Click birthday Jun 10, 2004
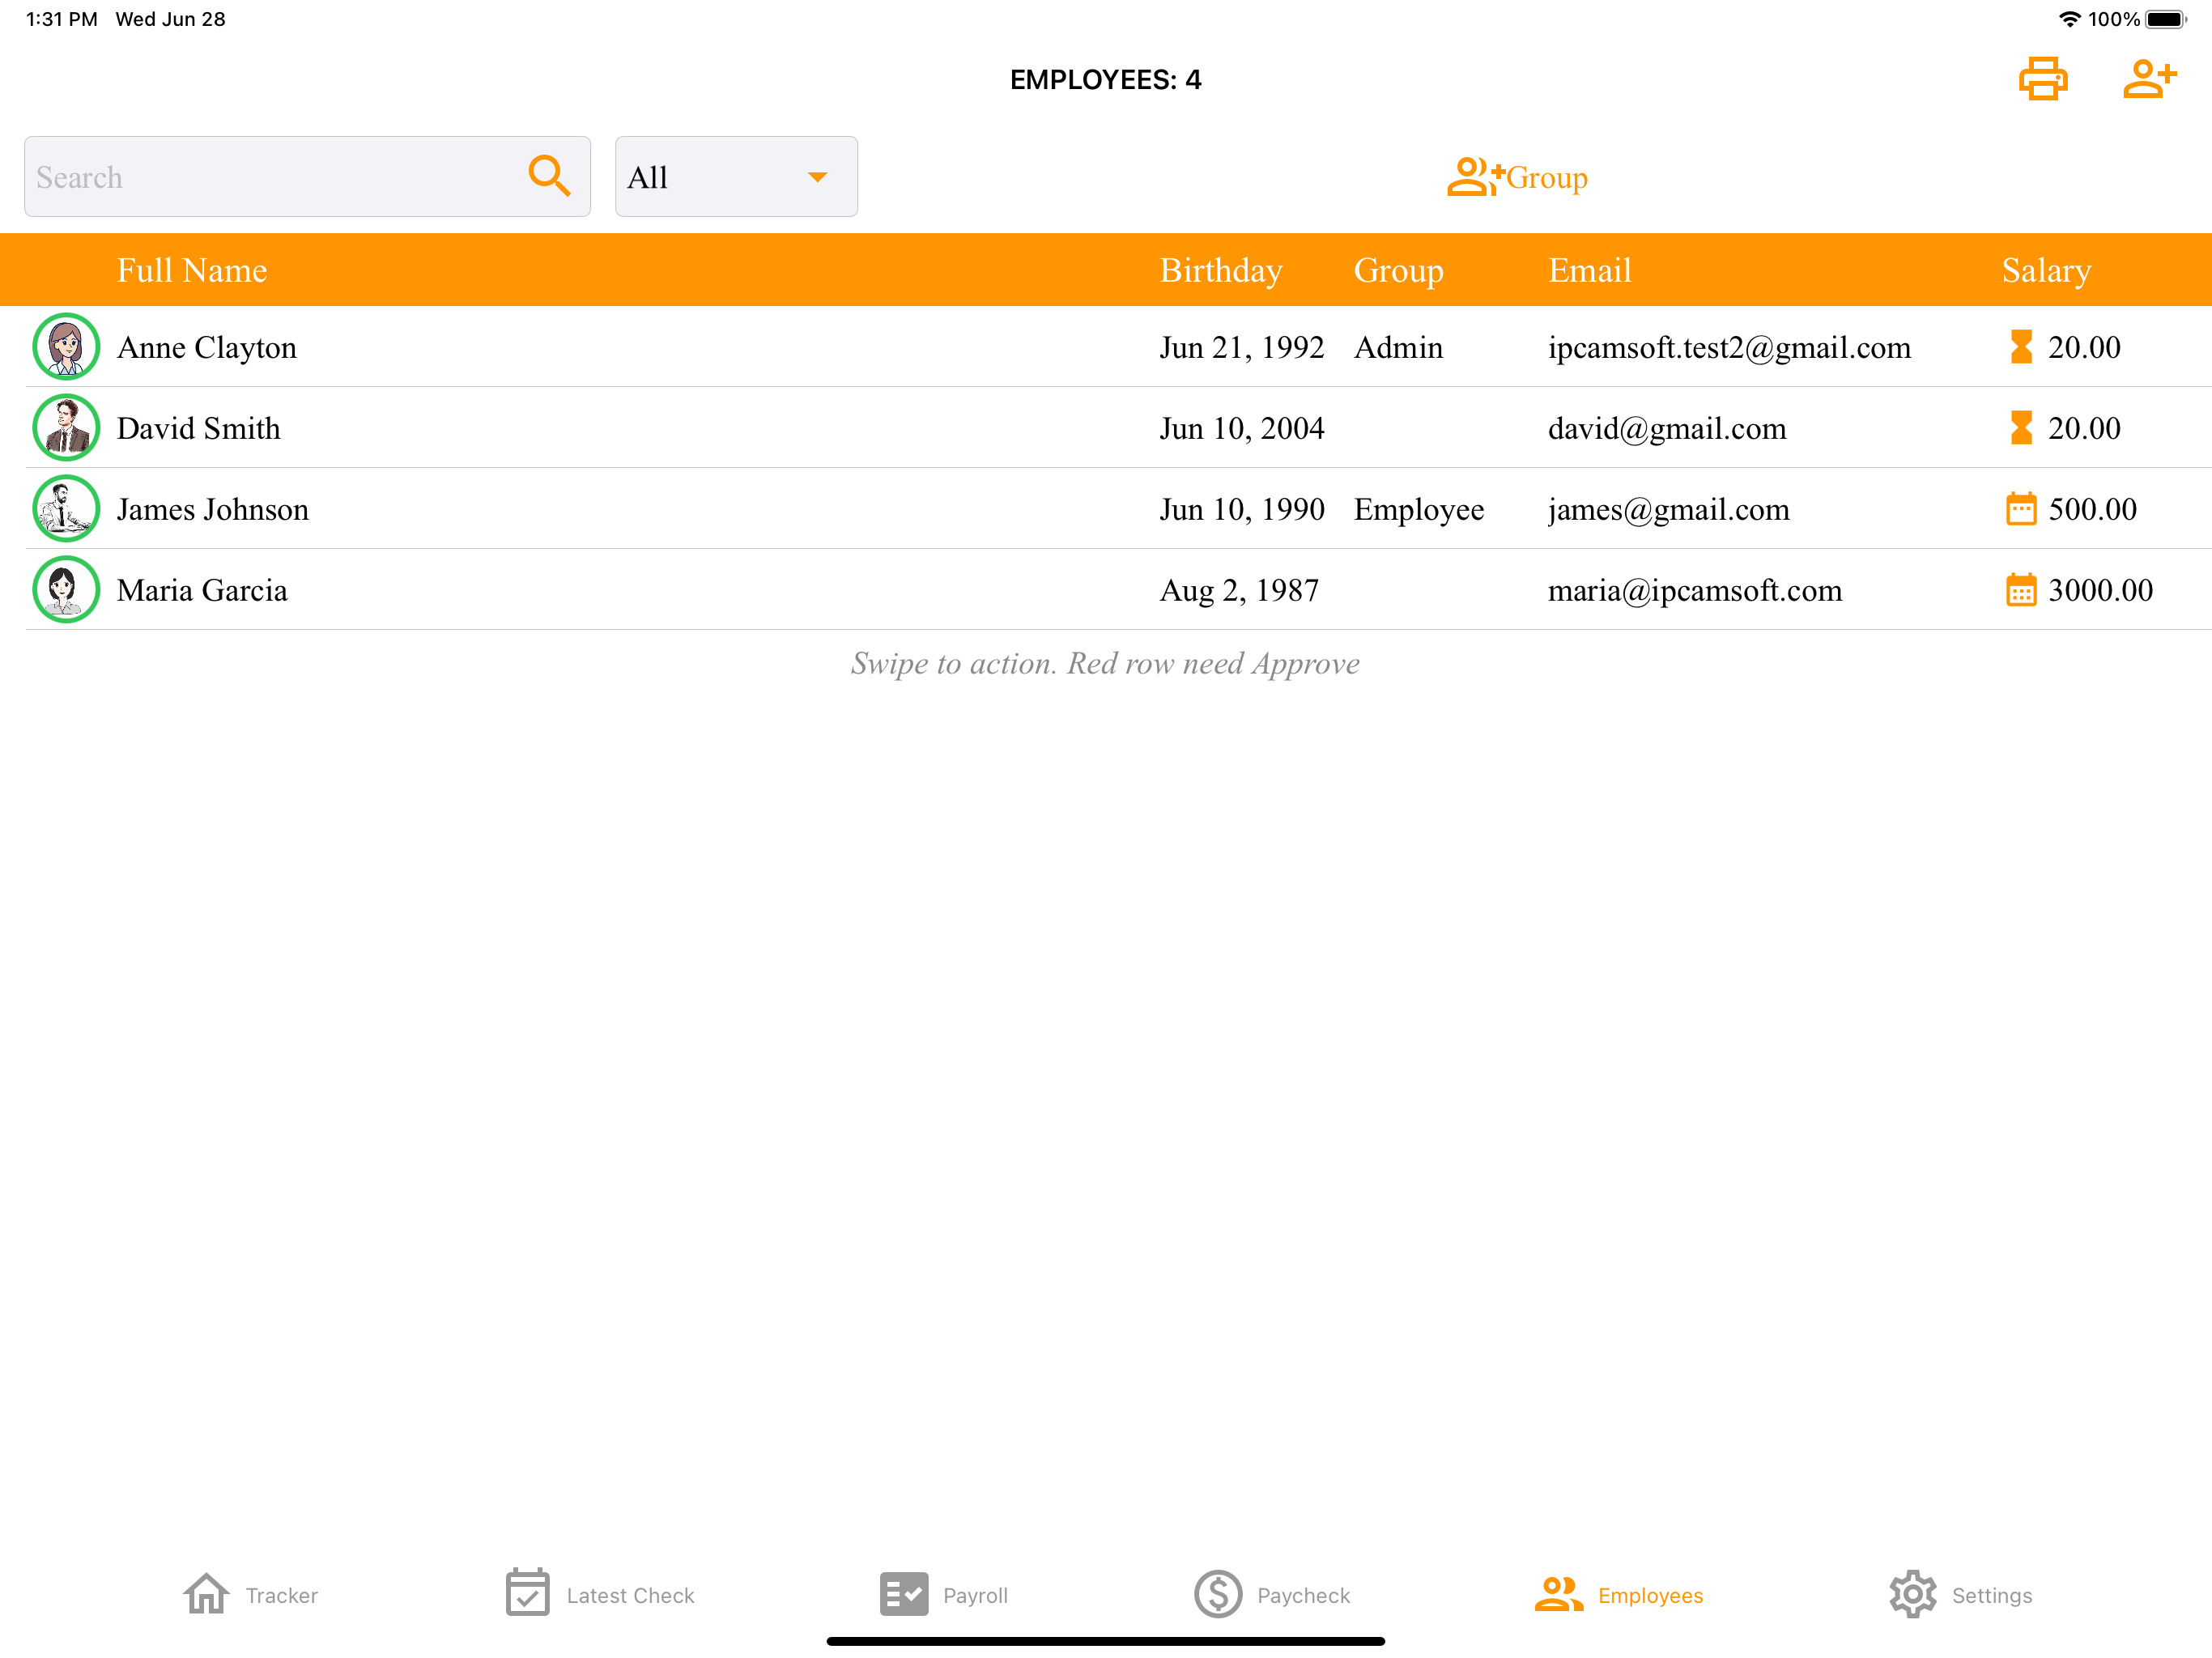Image resolution: width=2212 pixels, height=1658 pixels. pos(1241,428)
